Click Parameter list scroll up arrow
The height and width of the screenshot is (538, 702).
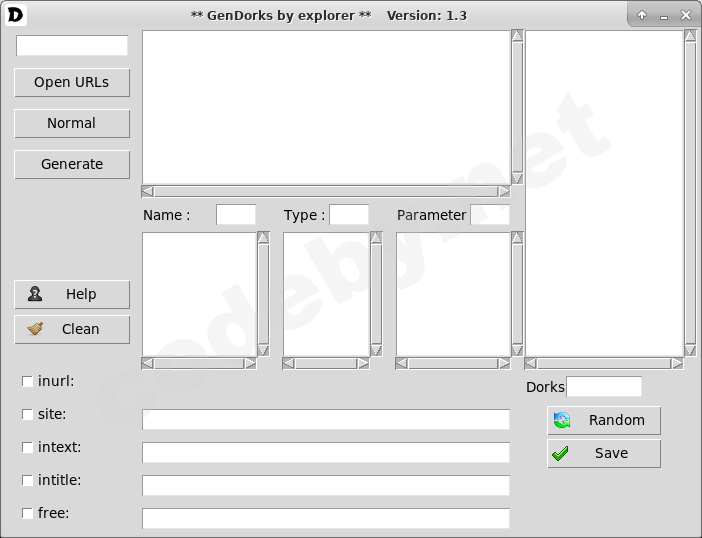pyautogui.click(x=517, y=238)
